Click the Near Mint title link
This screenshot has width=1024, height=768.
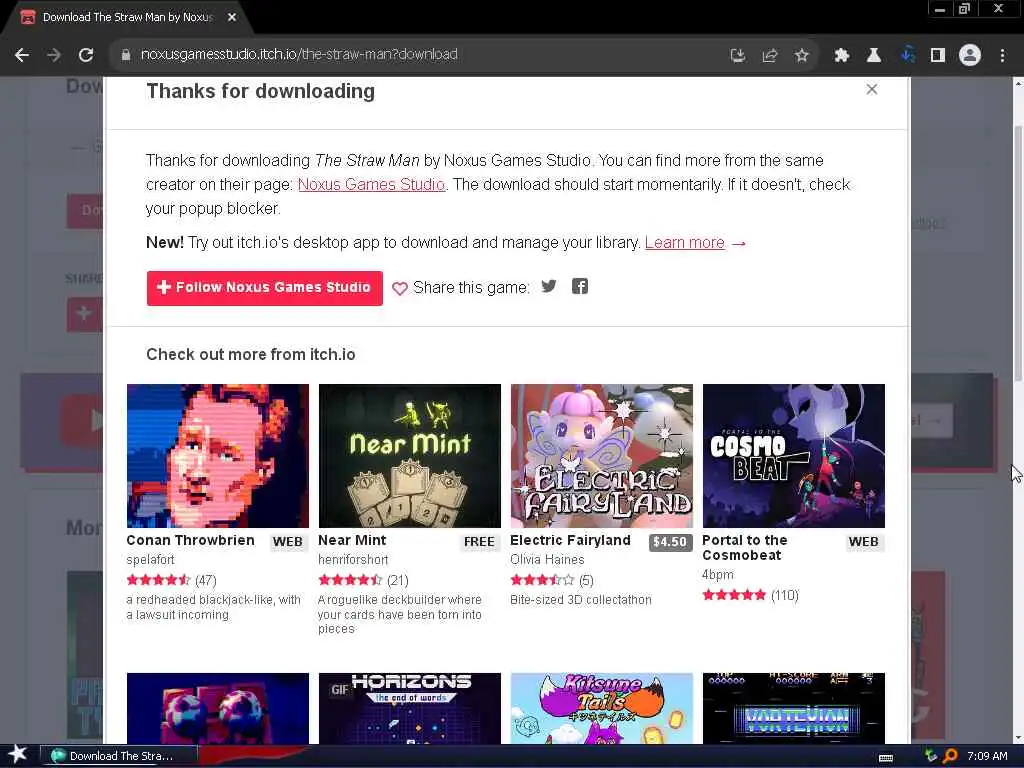[352, 541]
